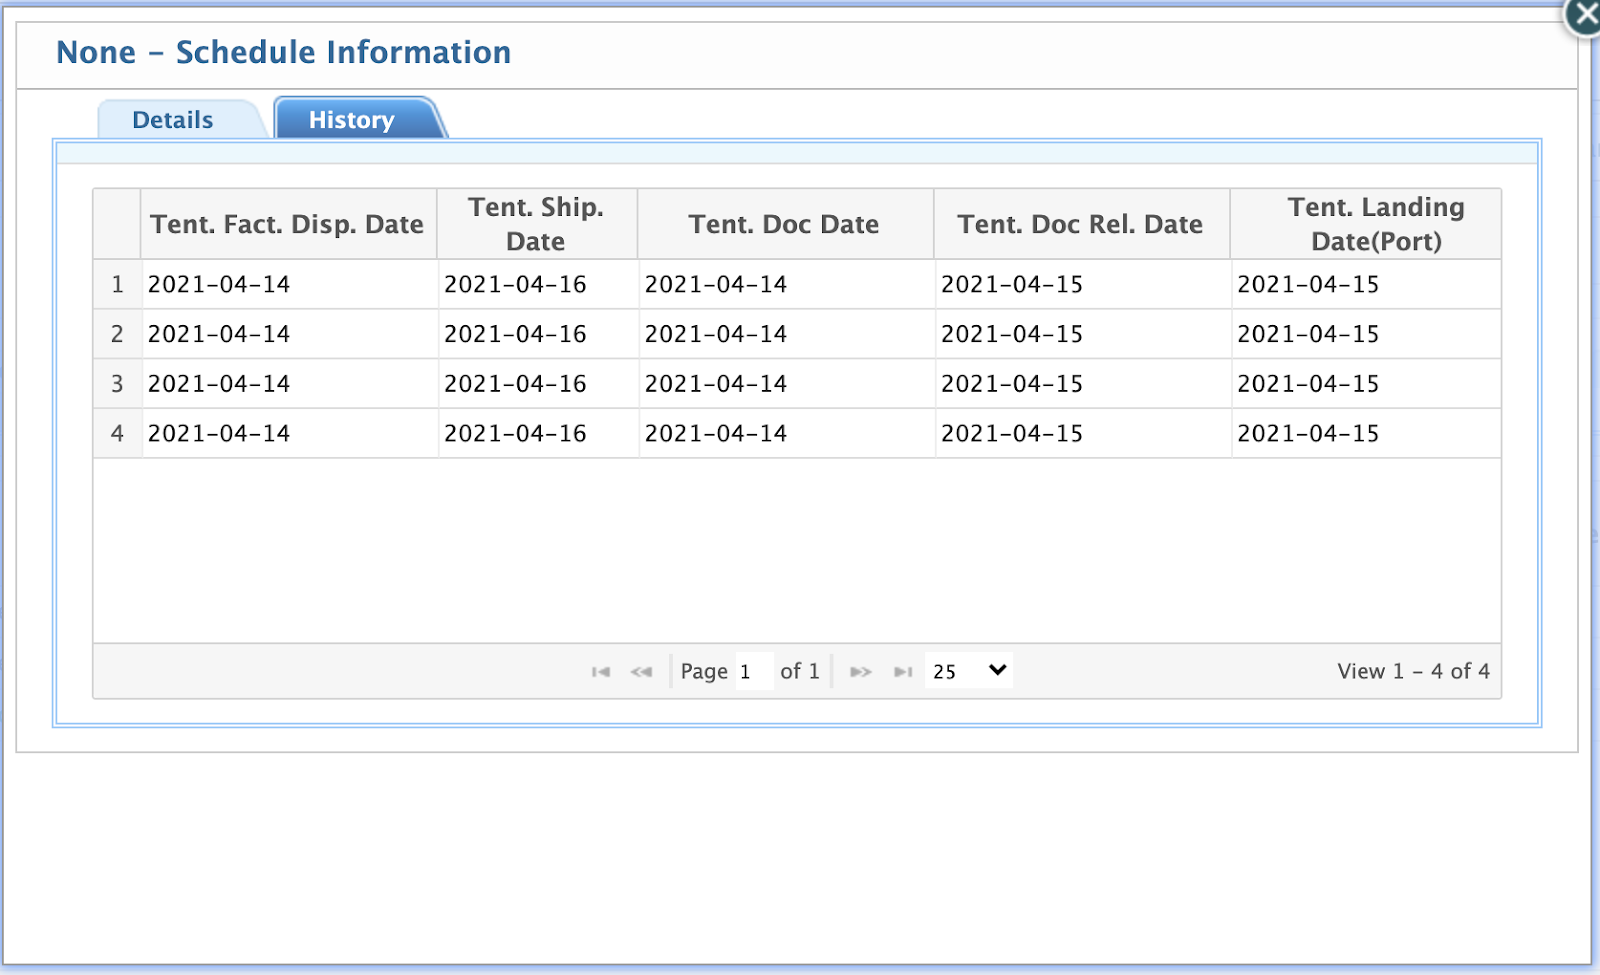Jump to last page using pager icon

click(x=903, y=672)
